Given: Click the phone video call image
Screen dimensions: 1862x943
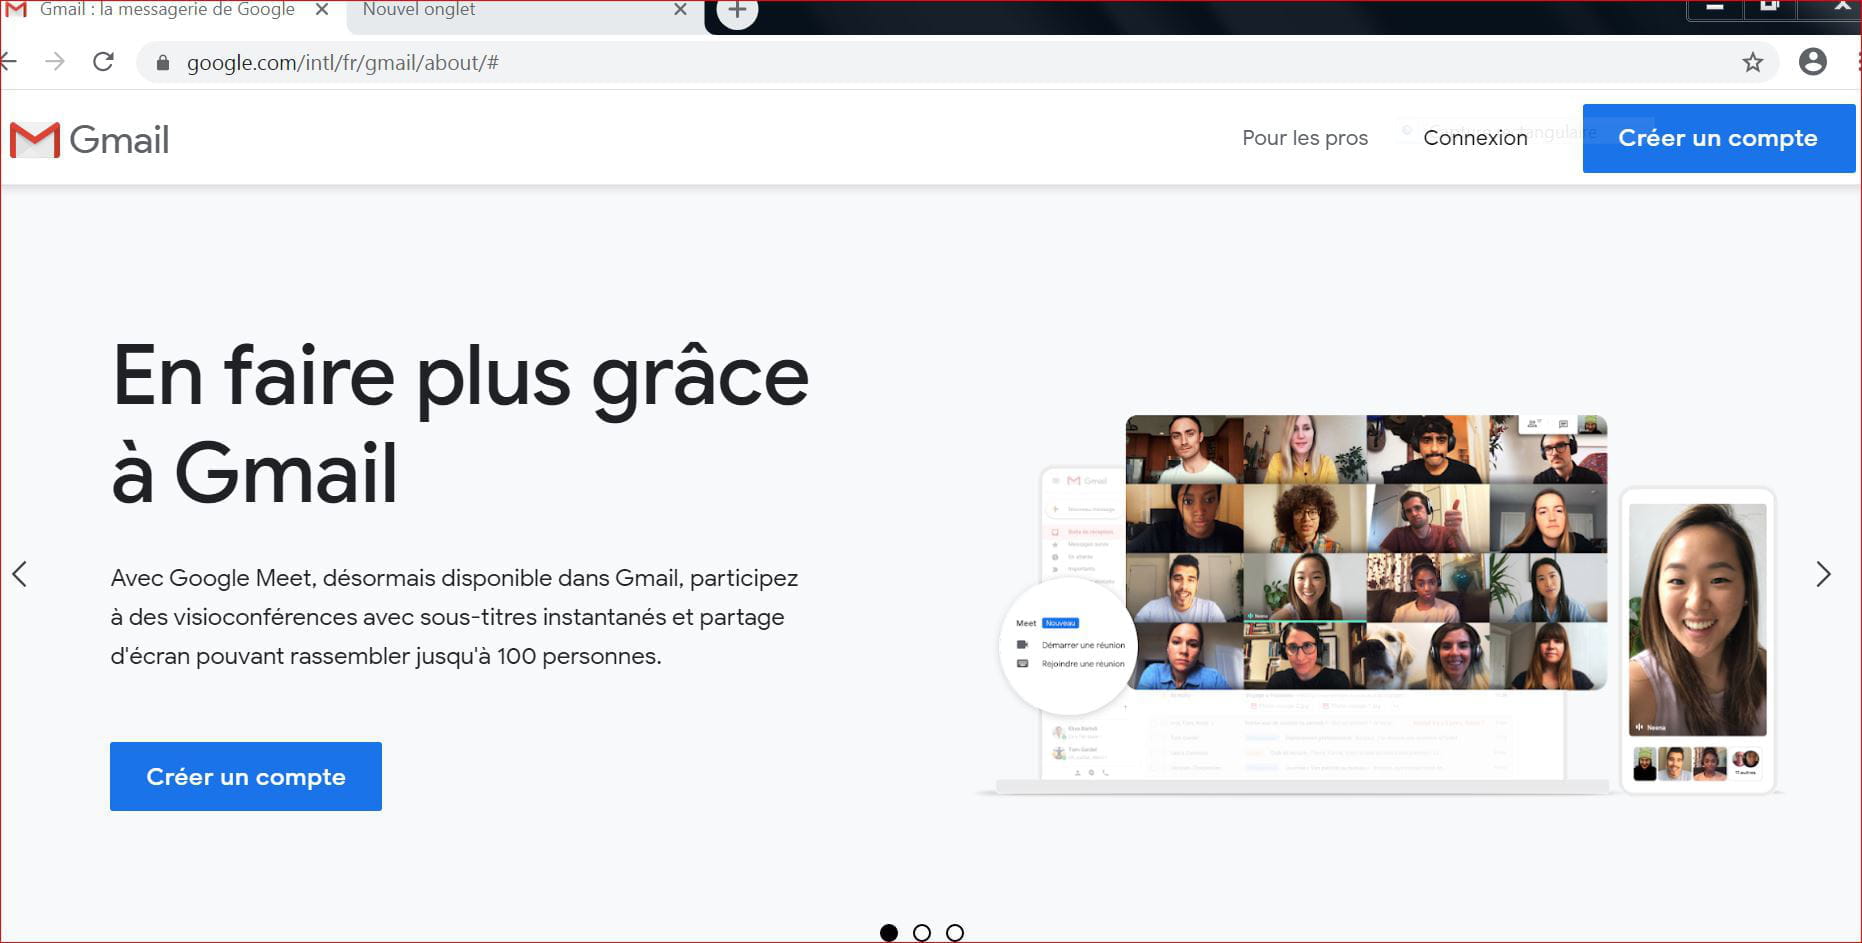Looking at the screenshot, I should click(1697, 640).
